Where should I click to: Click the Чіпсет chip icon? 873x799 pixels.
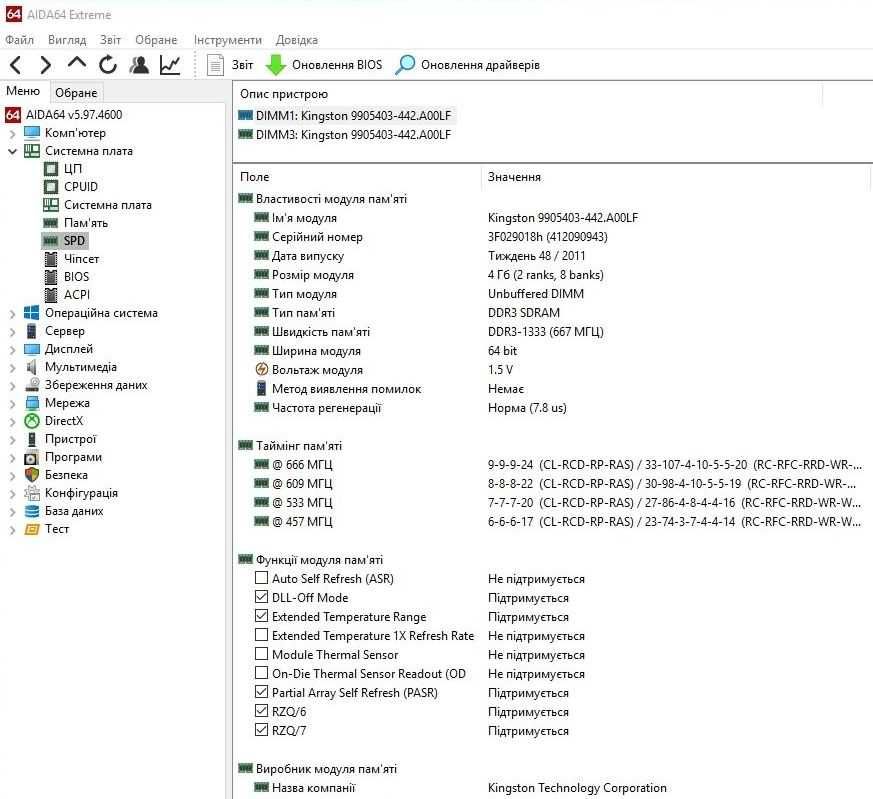[x=51, y=259]
